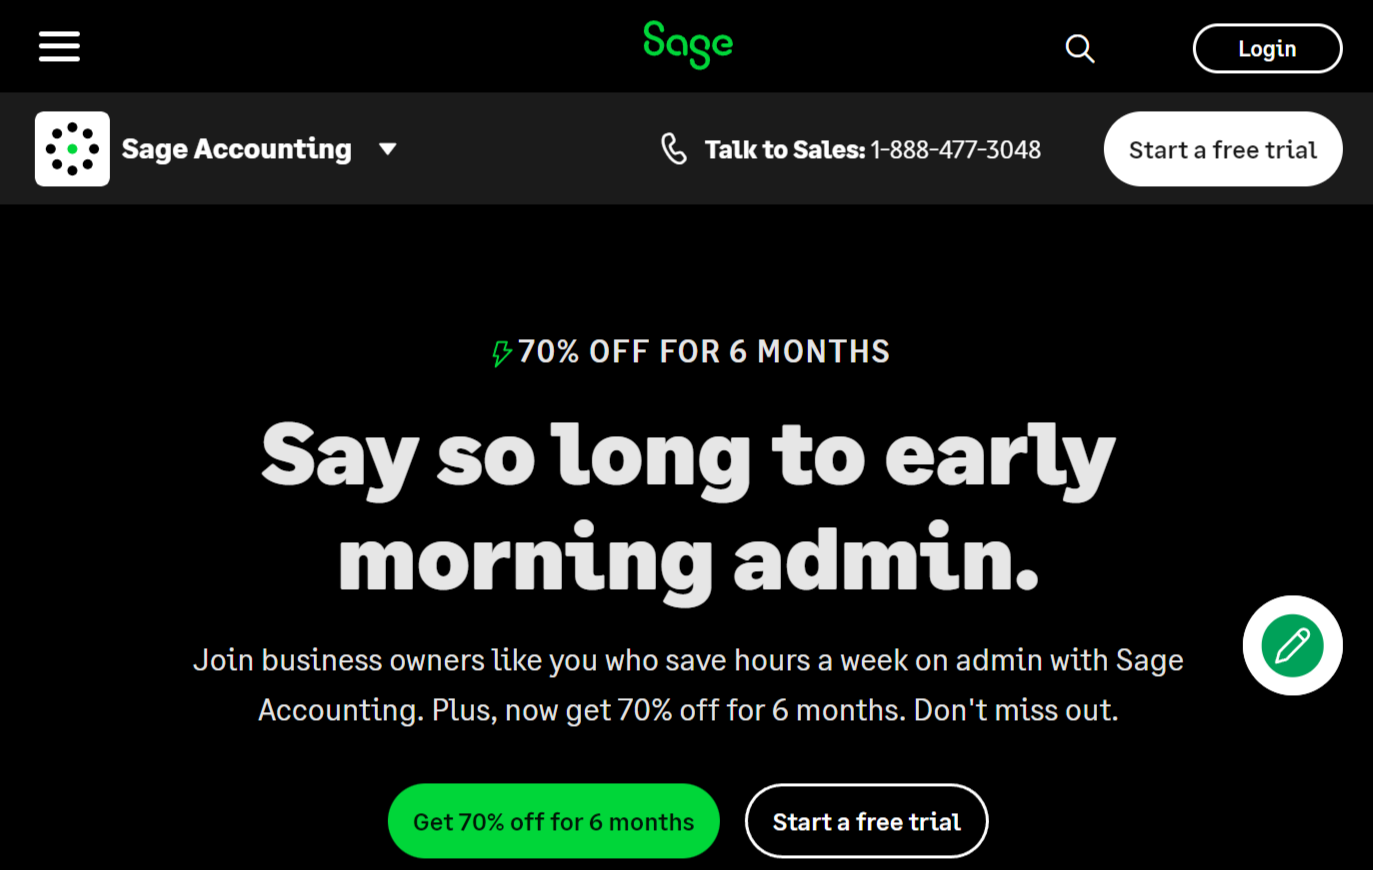The width and height of the screenshot is (1373, 870).
Task: Select the outlined Start a free trial button
Action: click(x=866, y=821)
